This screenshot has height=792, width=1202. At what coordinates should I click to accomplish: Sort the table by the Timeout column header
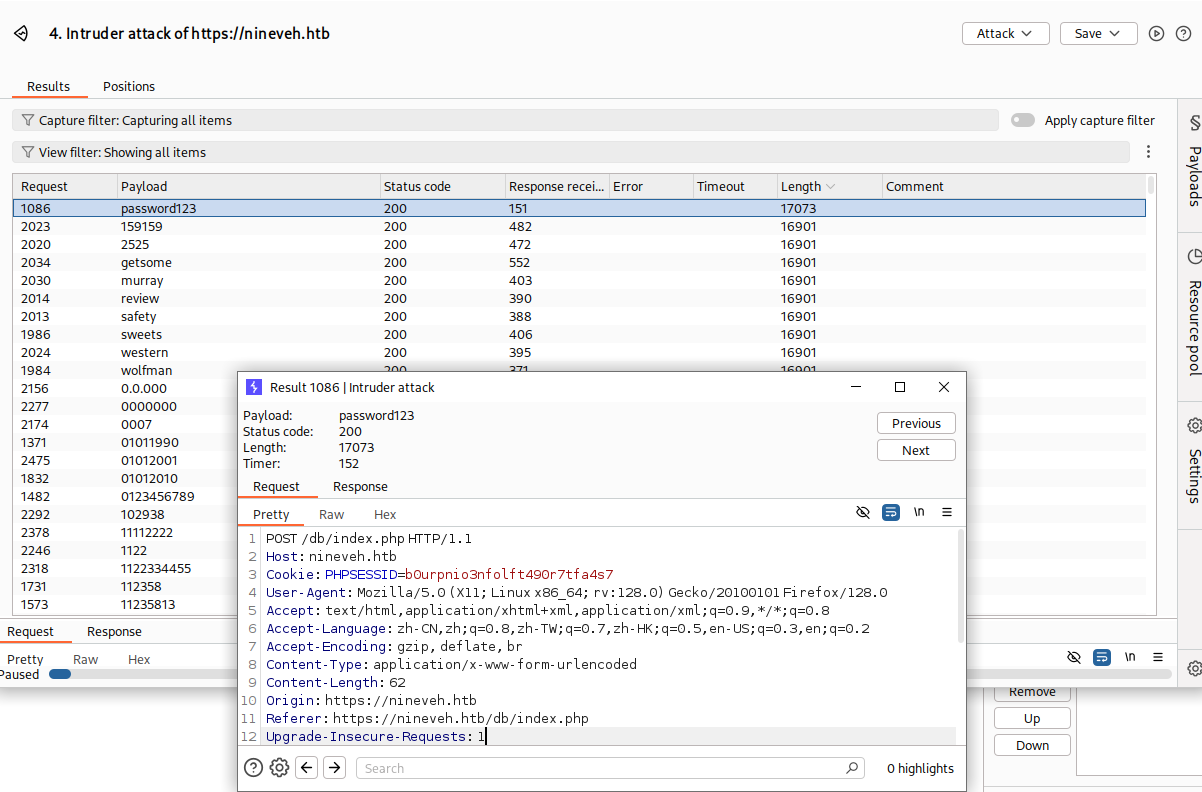[735, 187]
